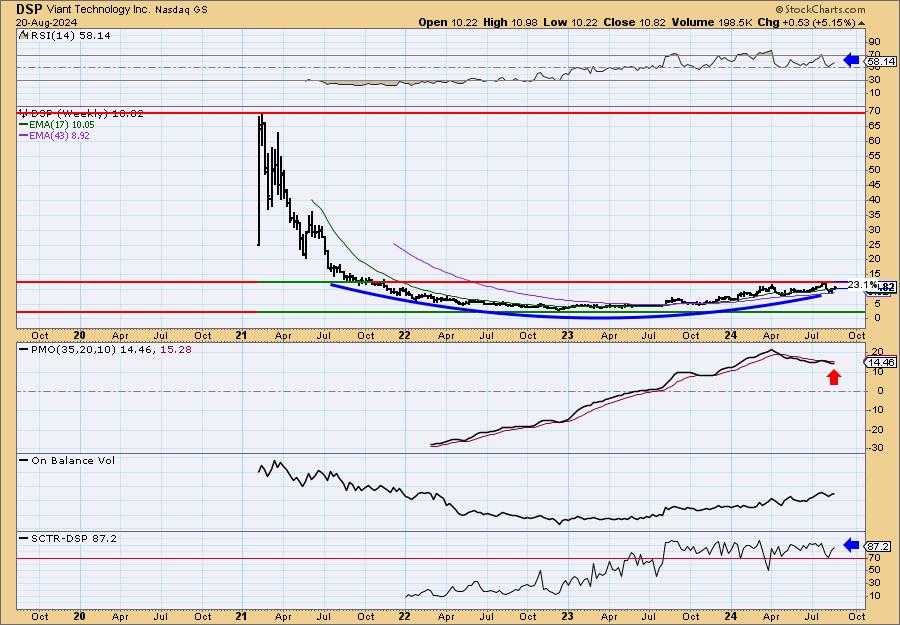This screenshot has height=625, width=900.
Task: Click the On Balance Vol label
Action: click(x=68, y=460)
